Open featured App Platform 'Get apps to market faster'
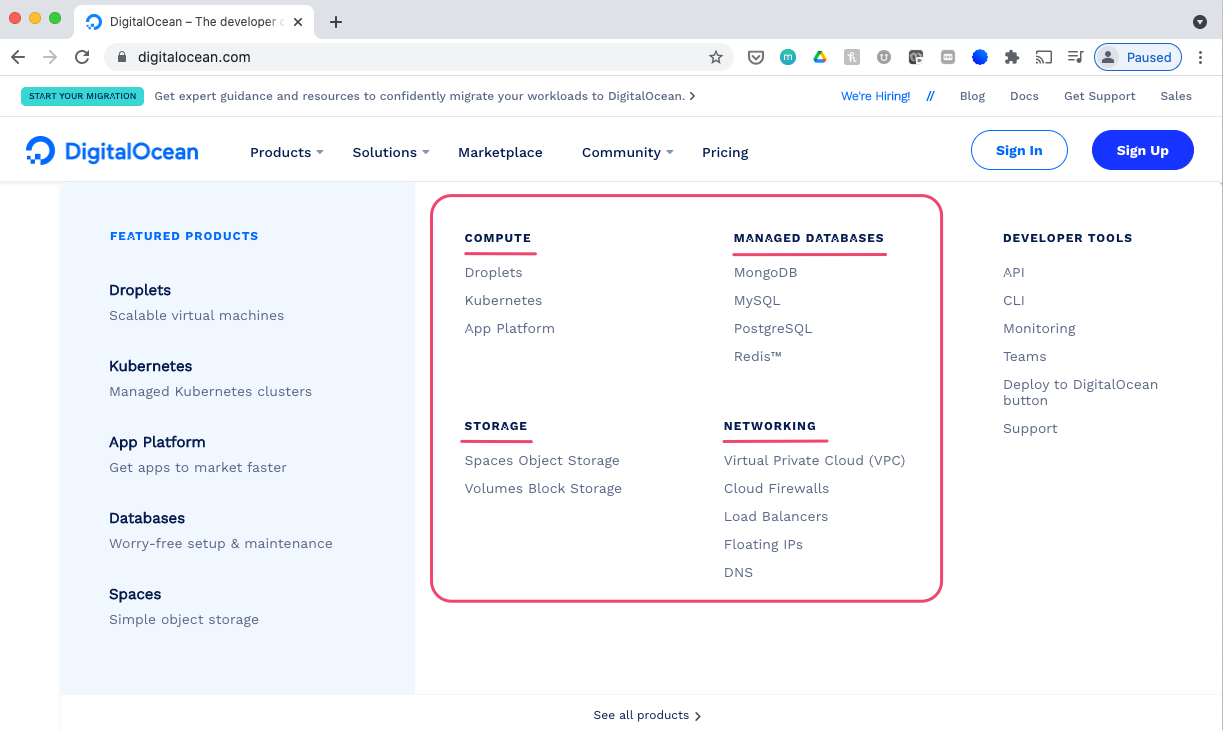The height and width of the screenshot is (730, 1223). coord(198,454)
